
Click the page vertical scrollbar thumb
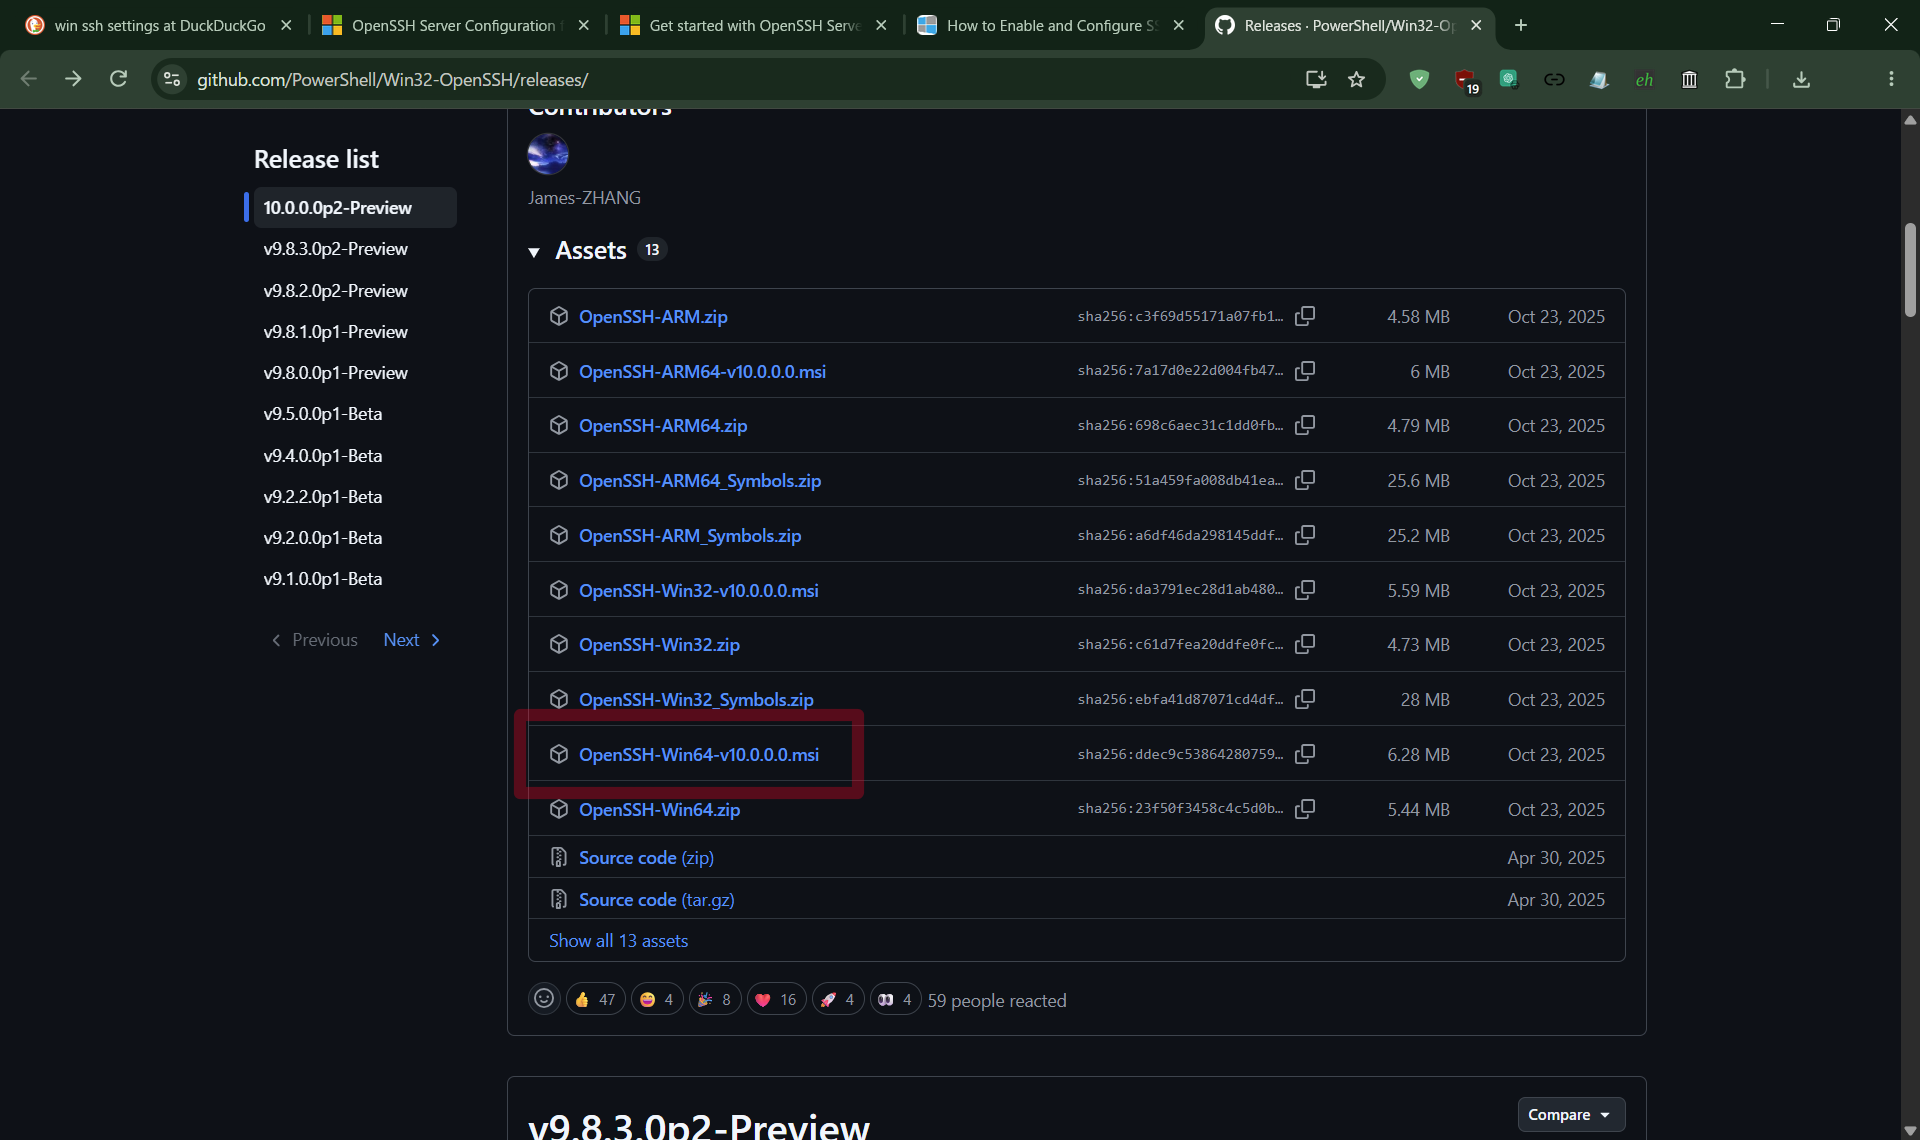[1910, 269]
